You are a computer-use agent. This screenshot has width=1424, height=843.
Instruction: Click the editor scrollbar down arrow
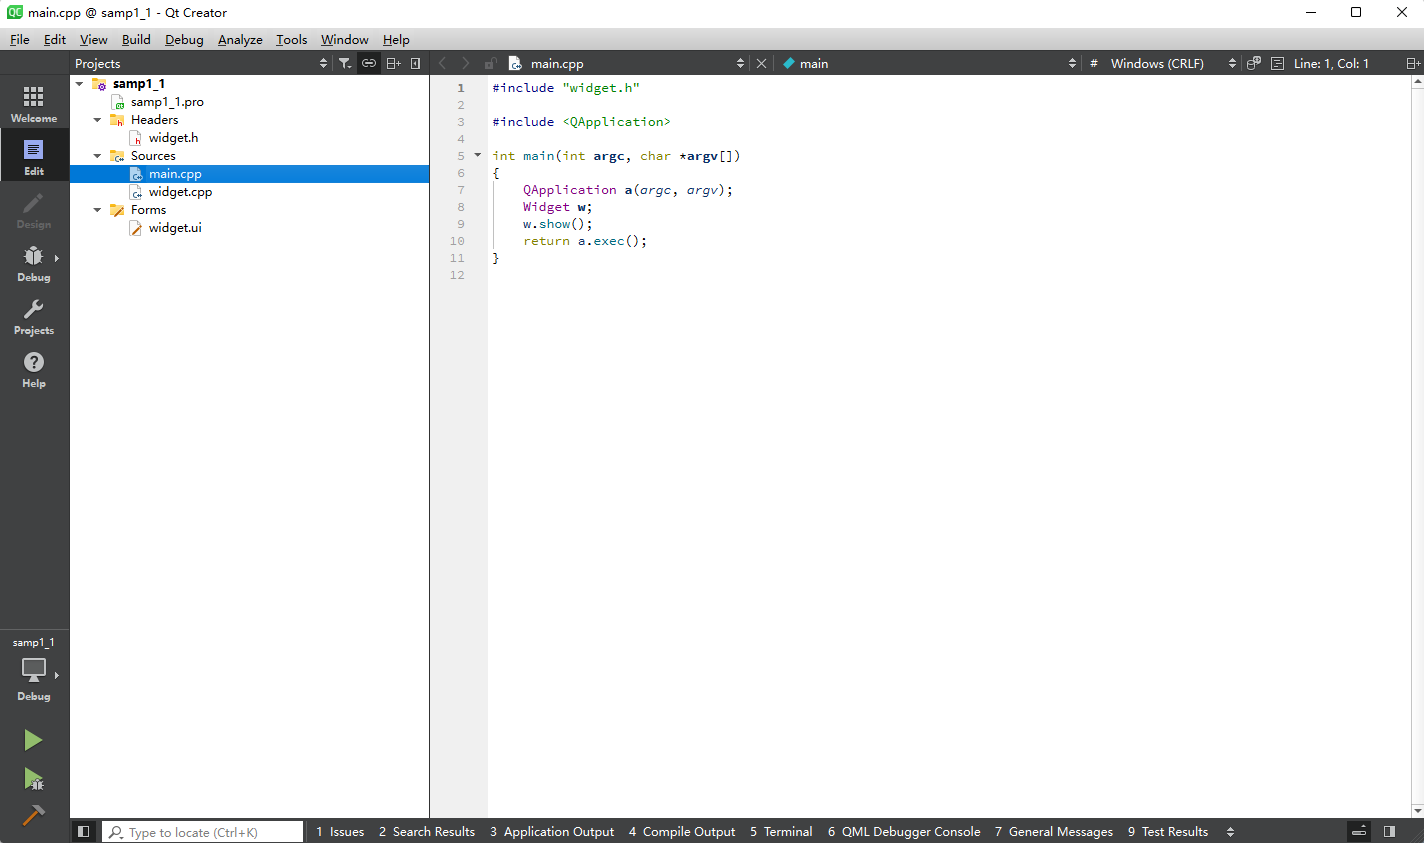pos(1417,810)
